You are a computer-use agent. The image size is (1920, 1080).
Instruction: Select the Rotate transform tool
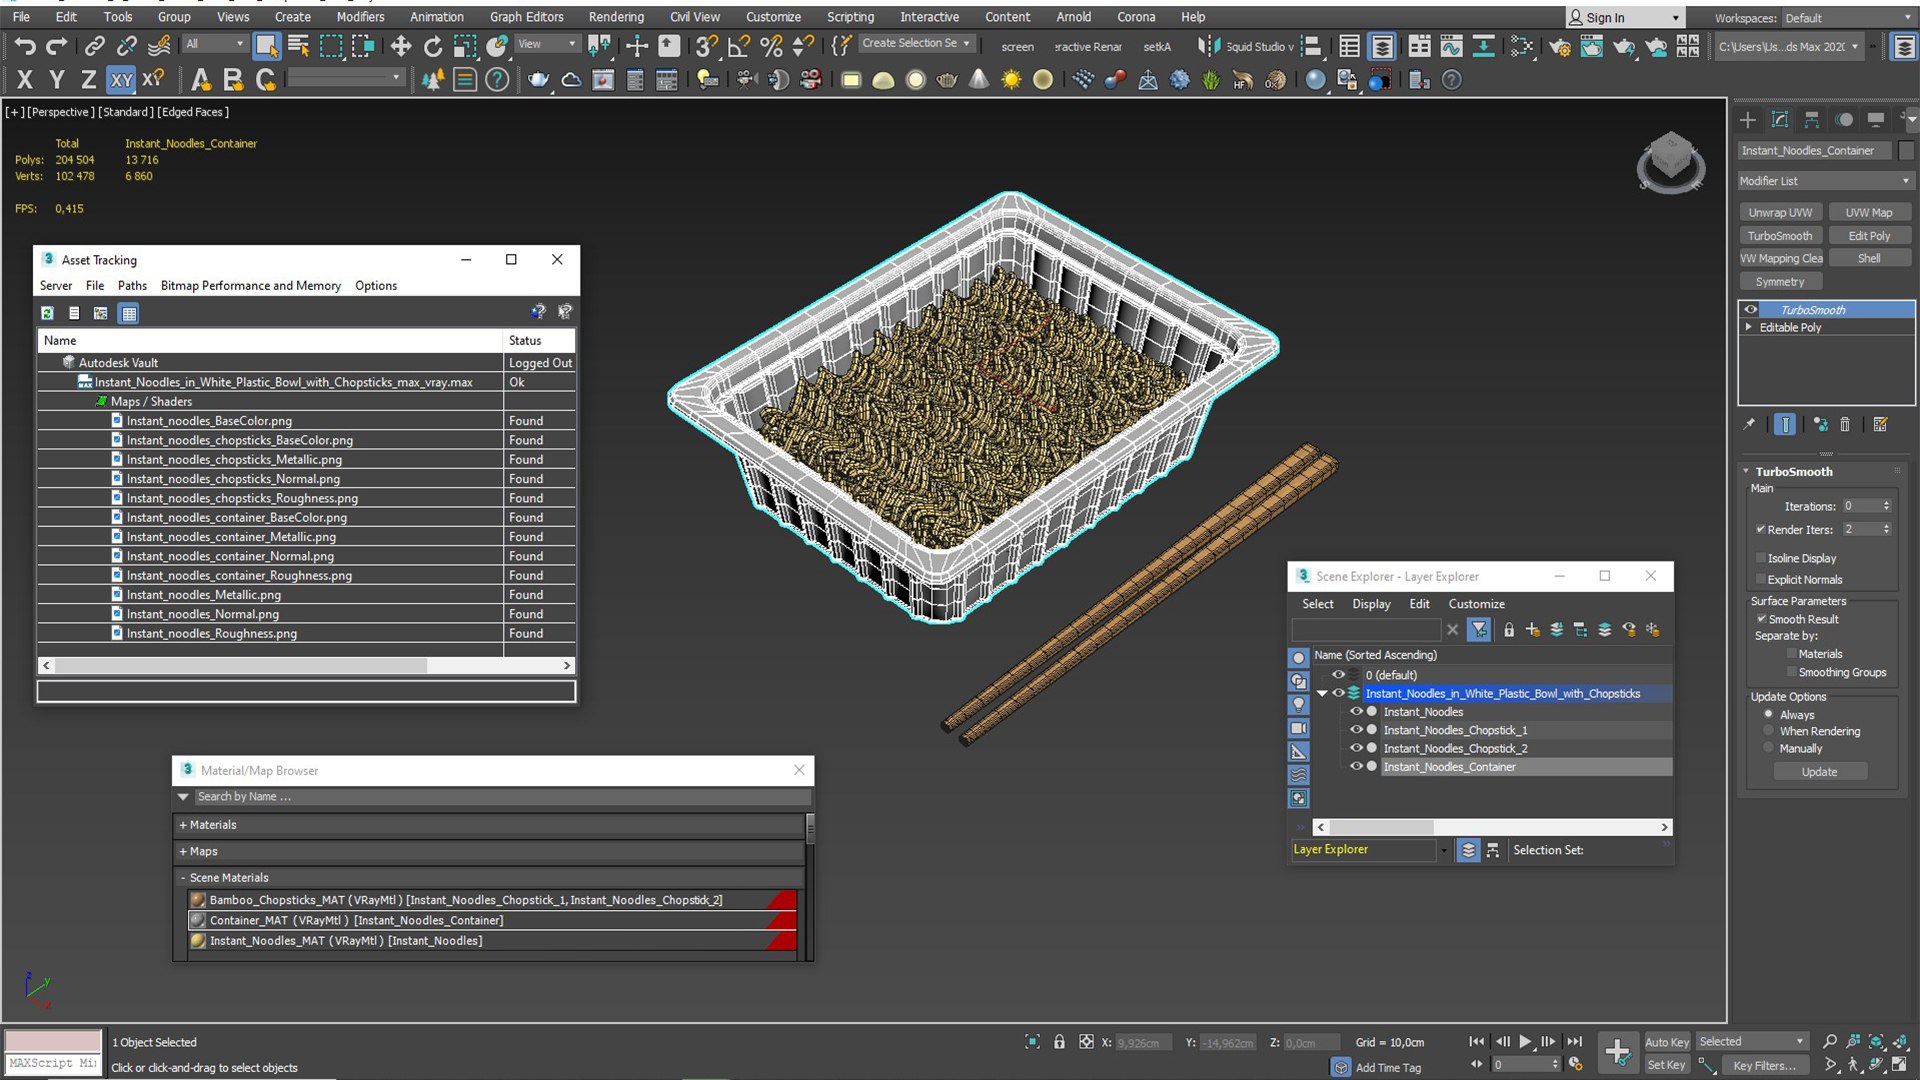click(x=432, y=46)
